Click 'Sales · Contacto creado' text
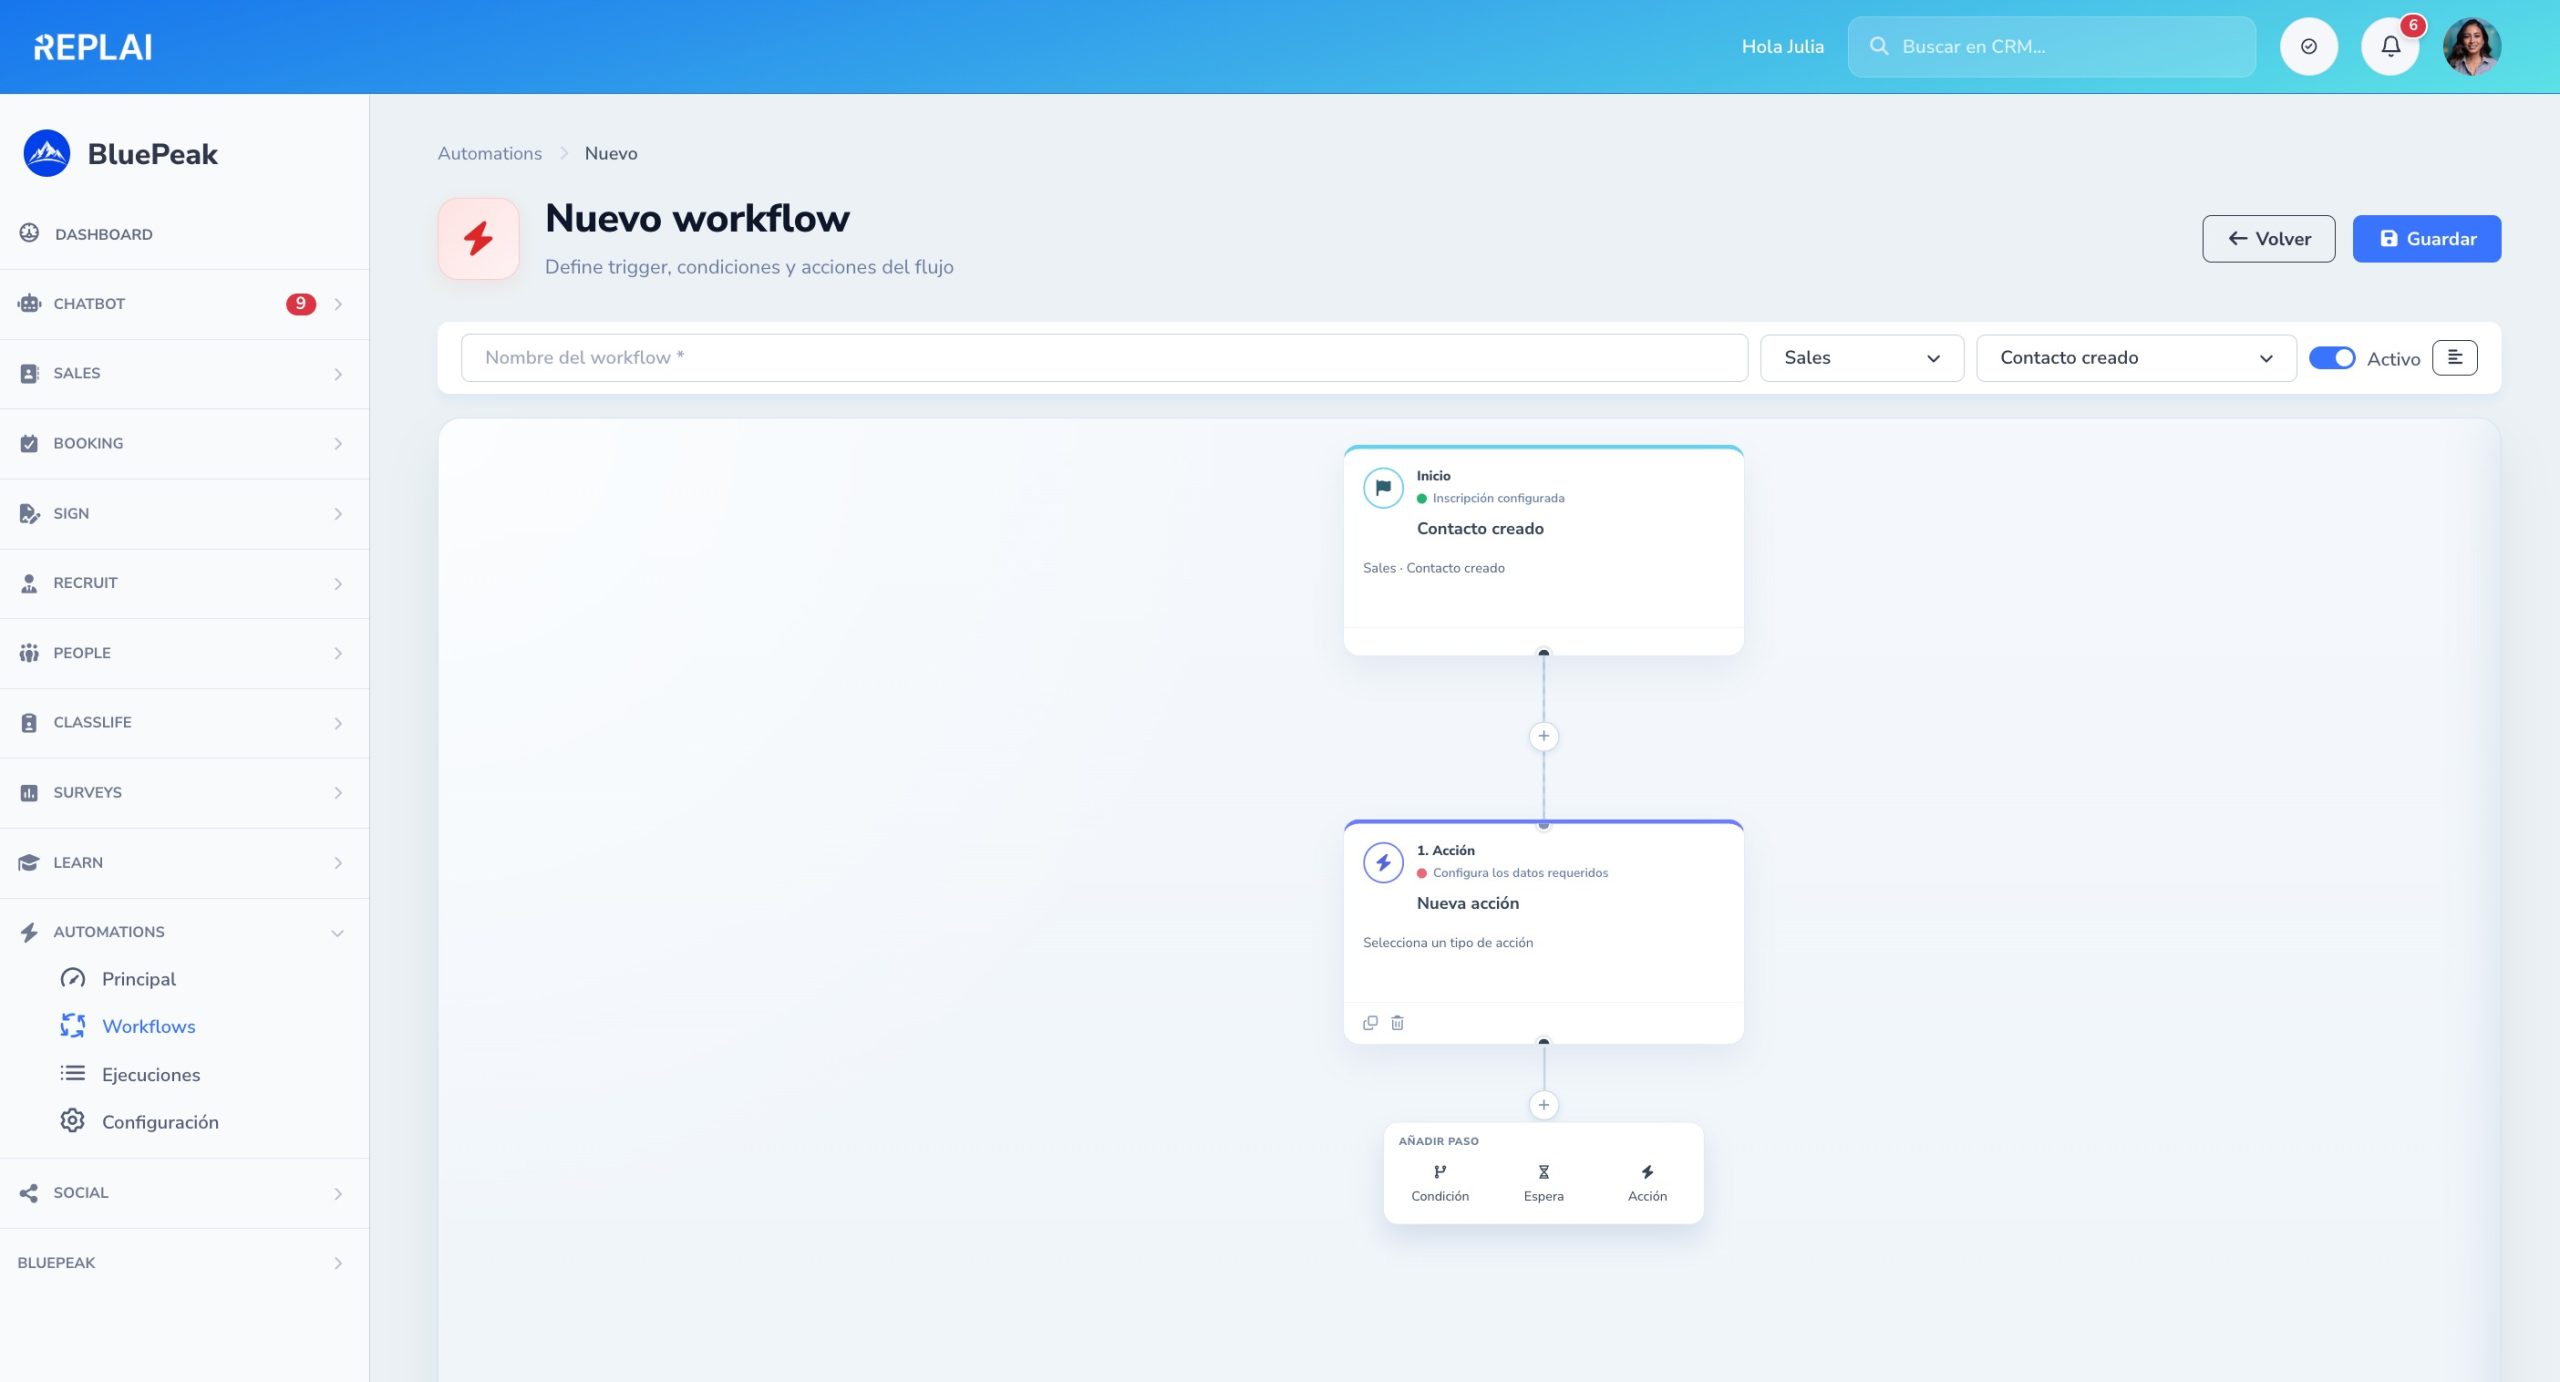Viewport: 2560px width, 1382px height. tap(1433, 568)
